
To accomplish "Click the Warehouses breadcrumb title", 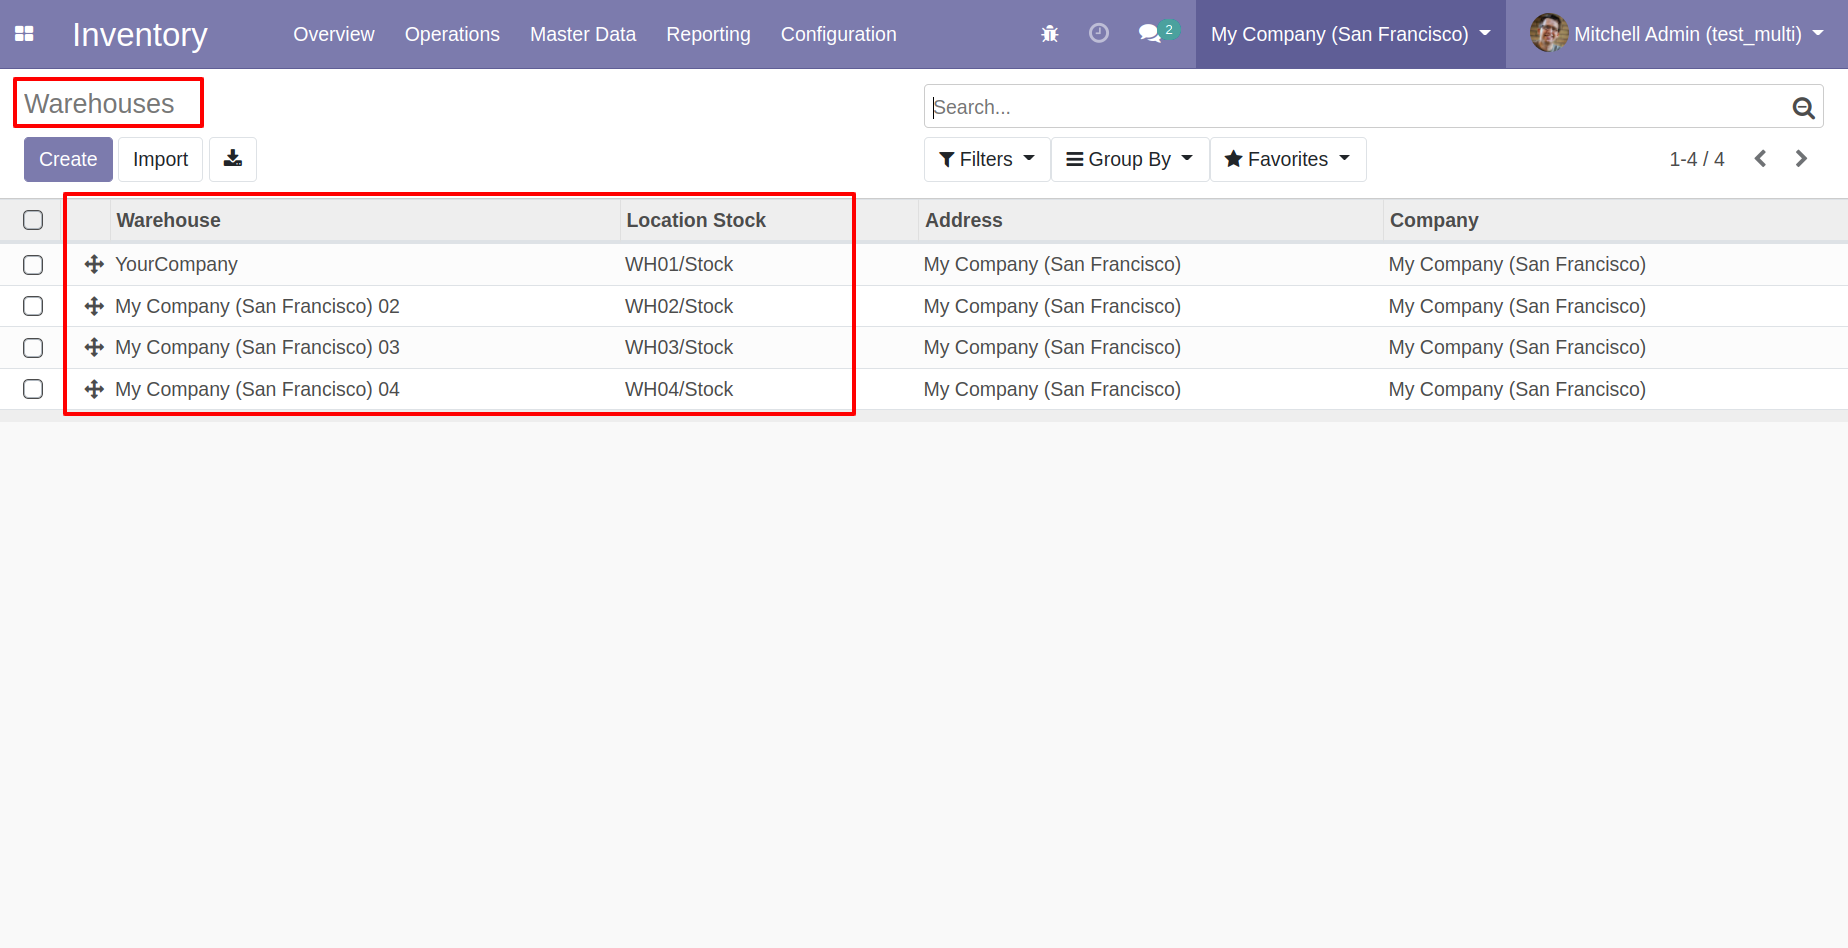I will [x=99, y=104].
